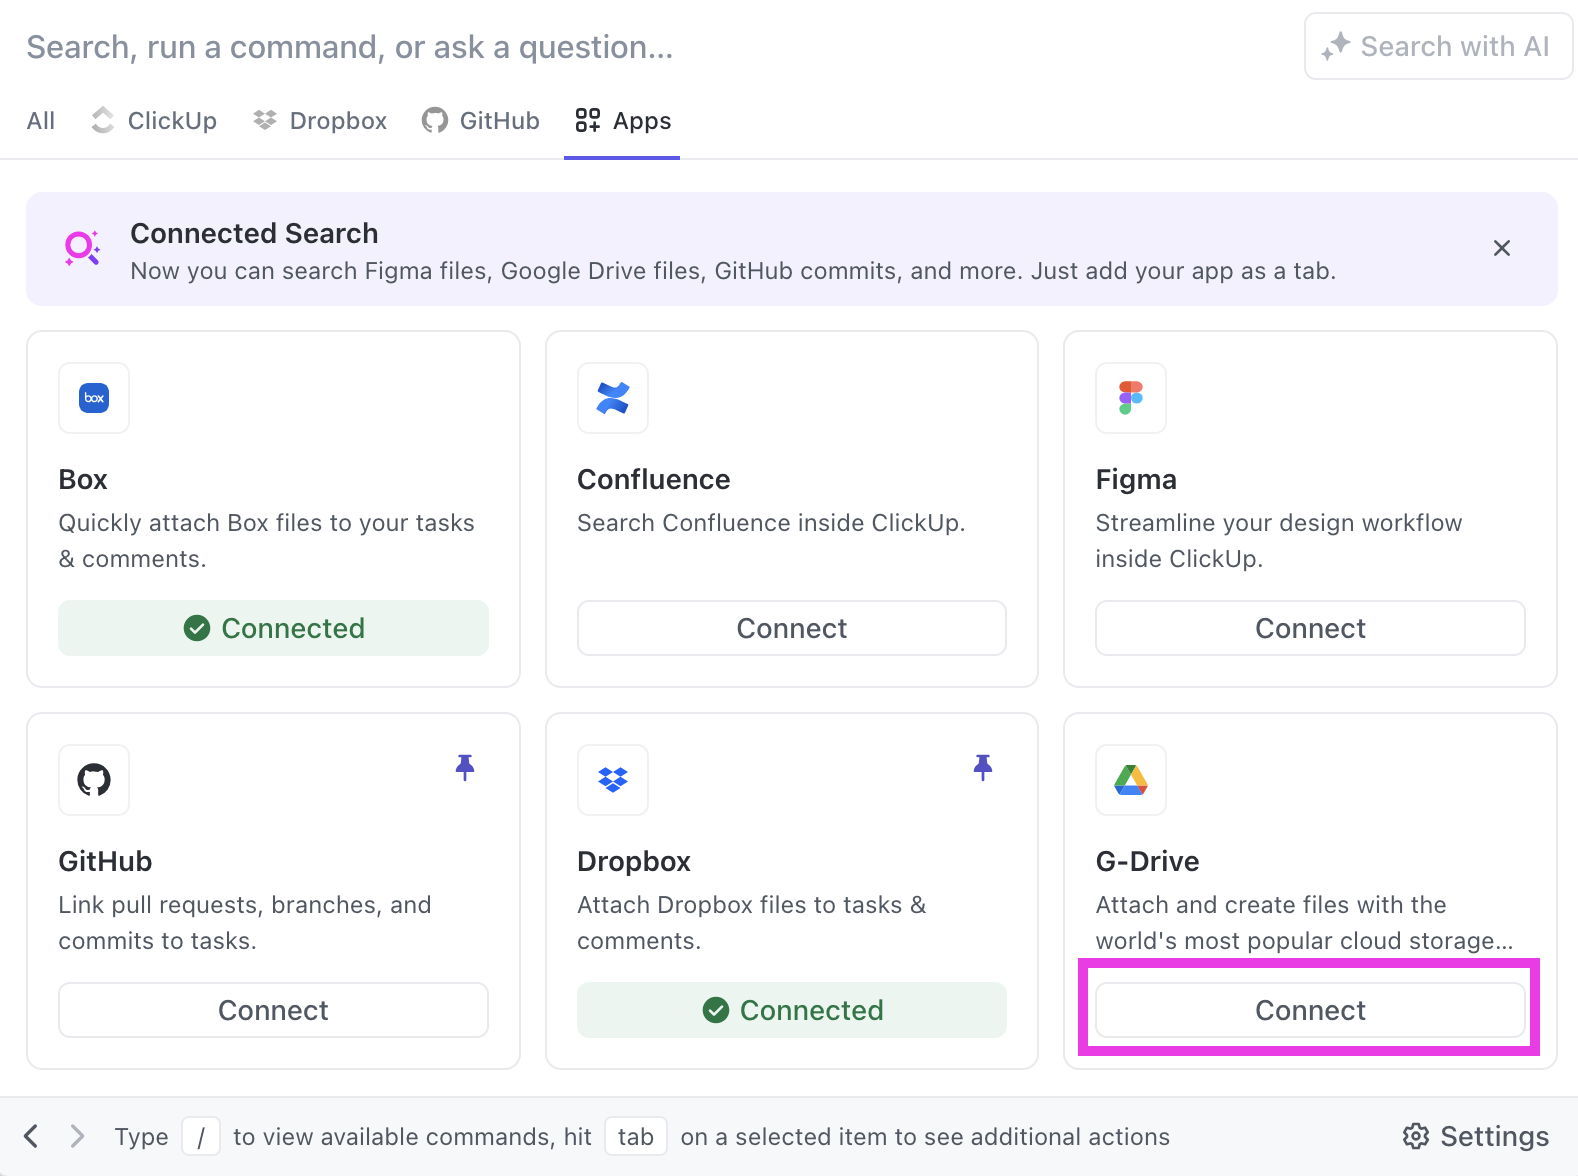
Task: Dismiss the Connected Search banner
Action: (x=1501, y=248)
